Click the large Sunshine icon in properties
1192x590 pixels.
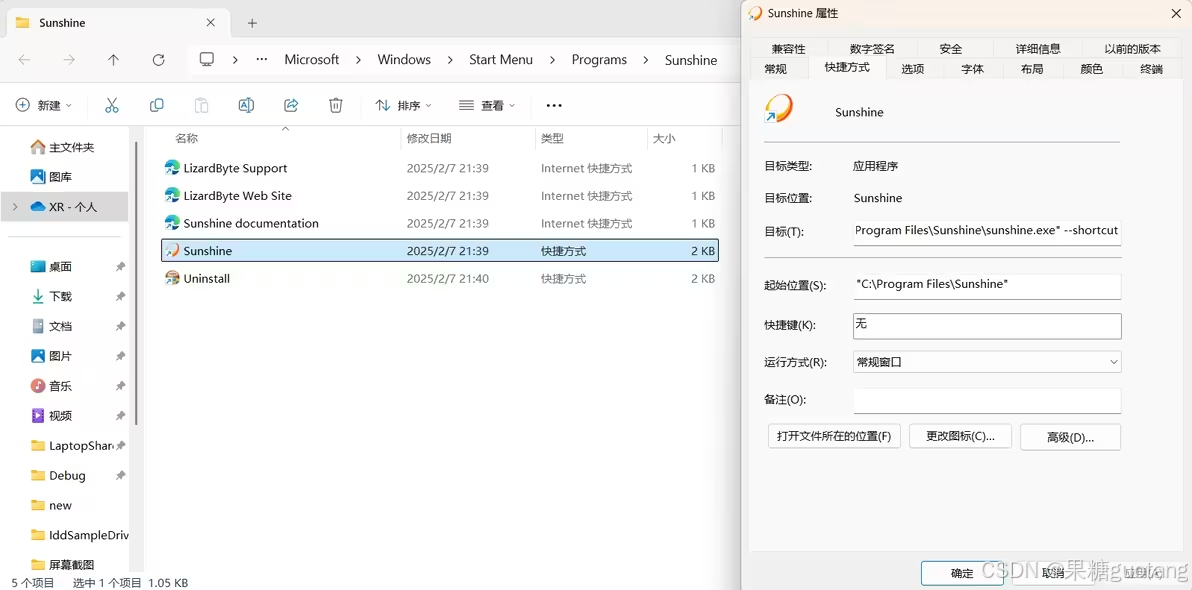(x=779, y=109)
